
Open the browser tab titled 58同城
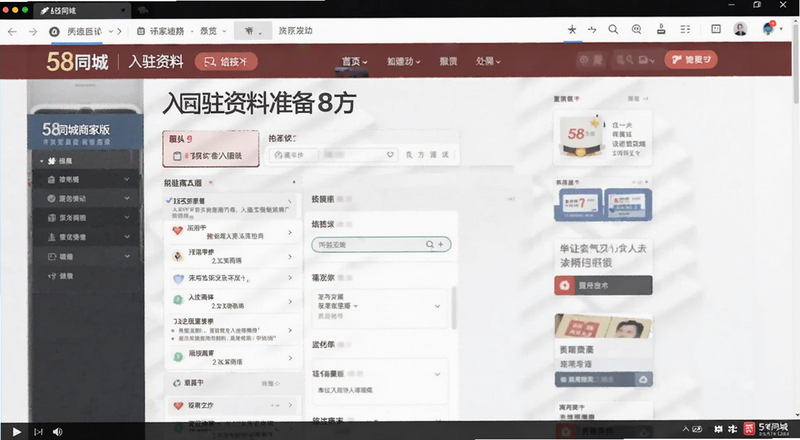82,10
